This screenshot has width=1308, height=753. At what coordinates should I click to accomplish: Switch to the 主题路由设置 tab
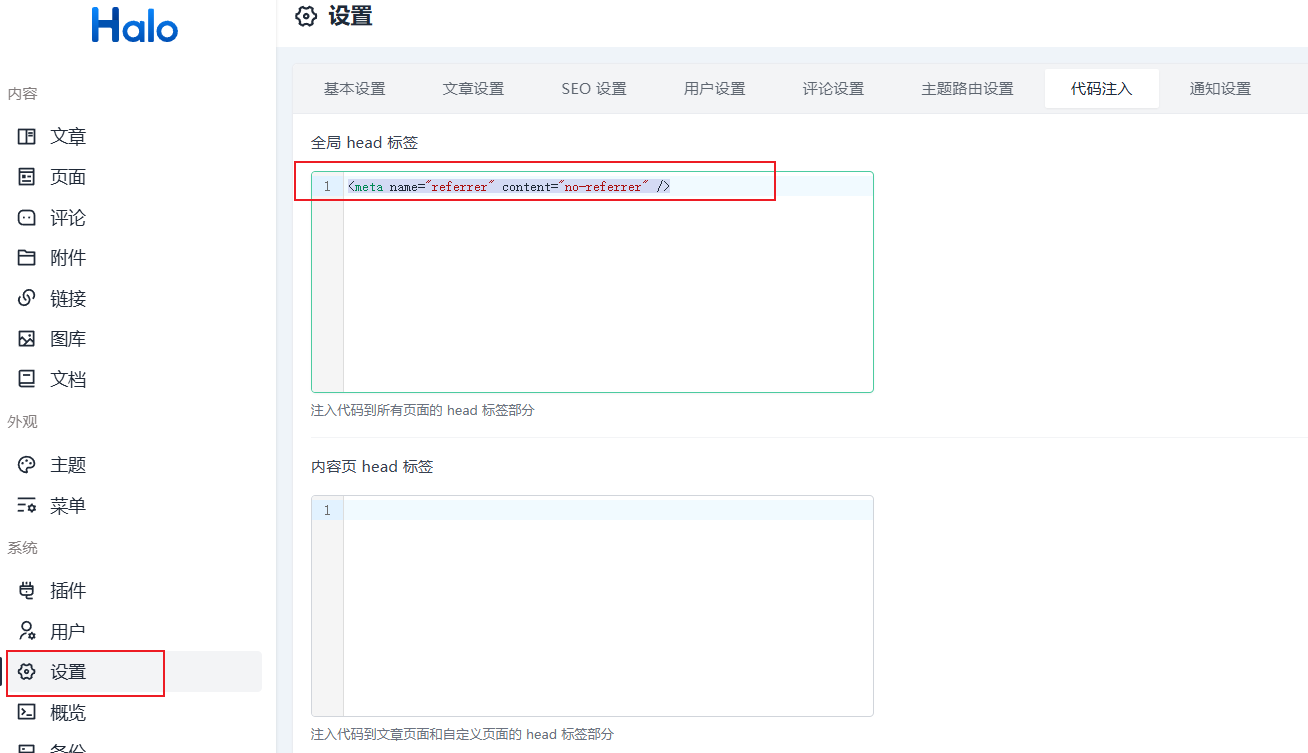[967, 89]
